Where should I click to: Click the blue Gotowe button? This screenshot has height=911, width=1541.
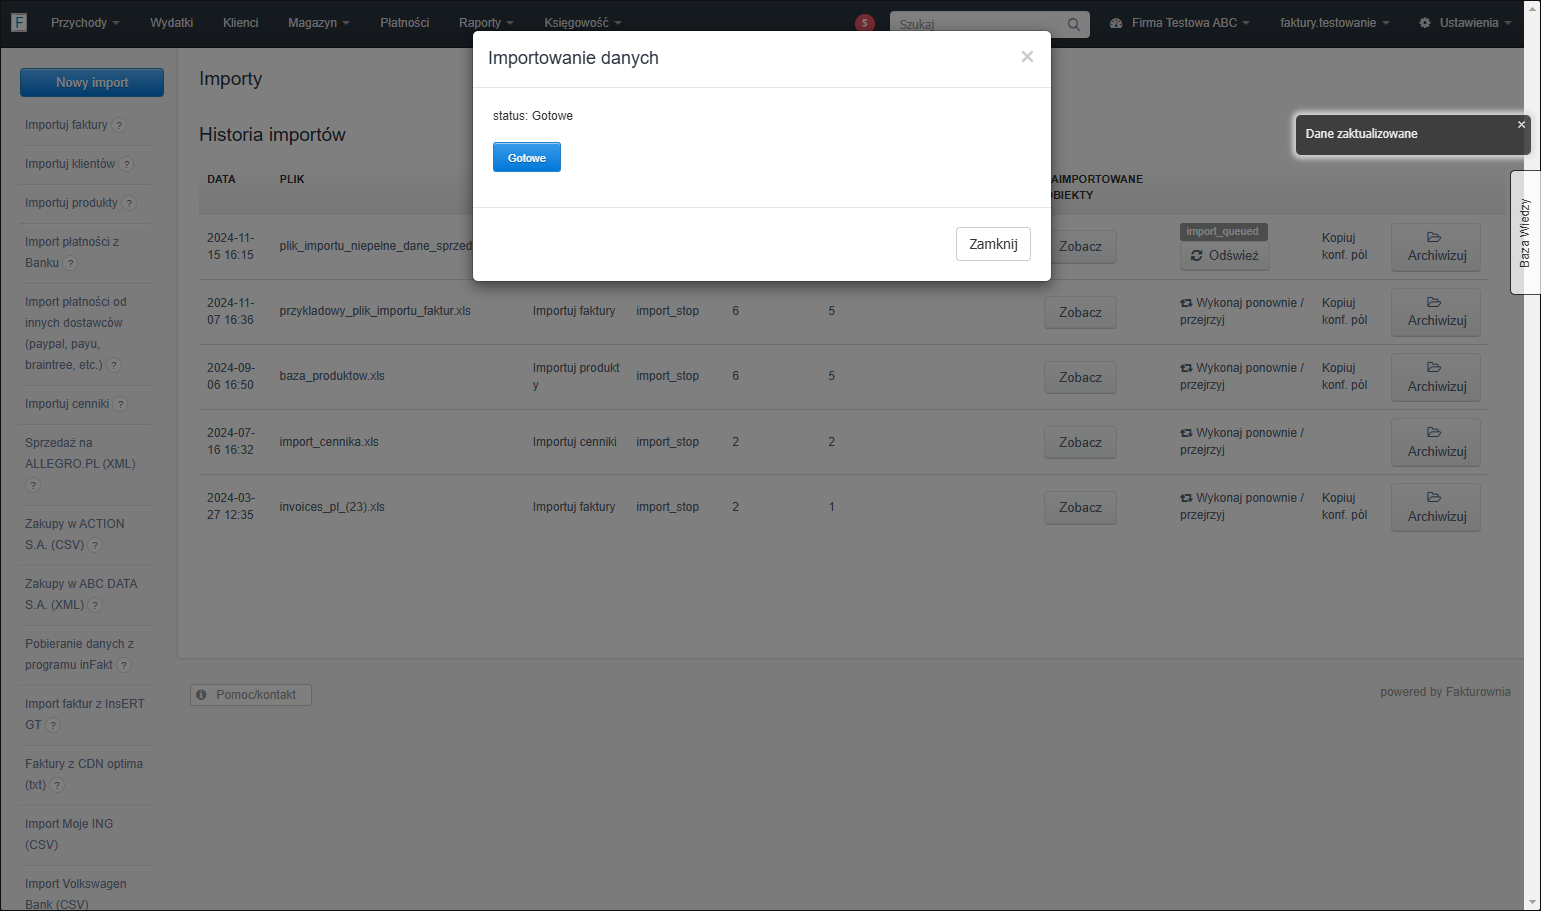tap(527, 157)
